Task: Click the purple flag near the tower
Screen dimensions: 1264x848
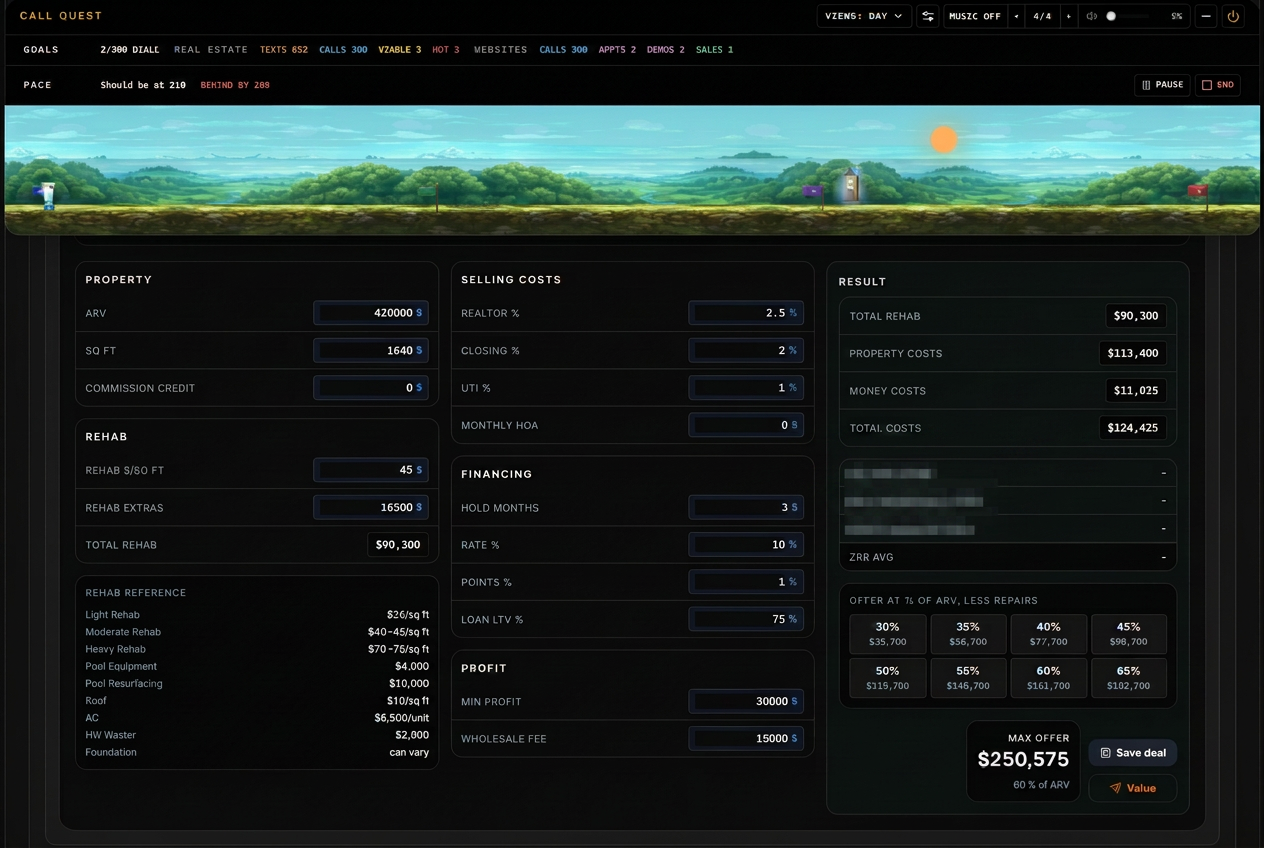Action: tap(813, 193)
